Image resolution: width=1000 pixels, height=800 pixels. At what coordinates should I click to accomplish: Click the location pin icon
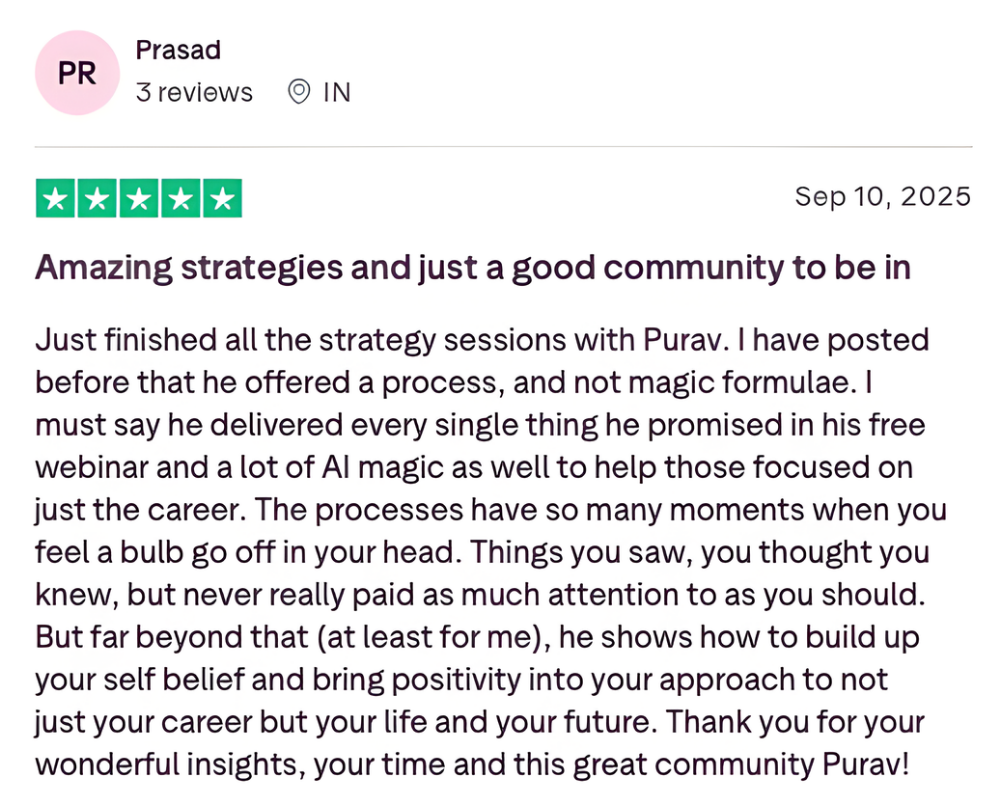coord(298,92)
